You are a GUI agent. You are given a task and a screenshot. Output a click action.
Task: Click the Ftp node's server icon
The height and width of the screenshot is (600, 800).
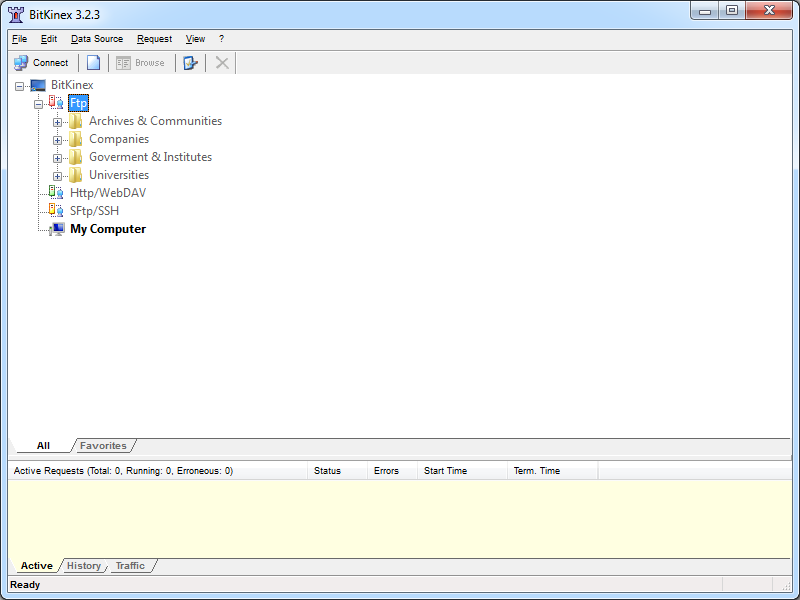(56, 103)
